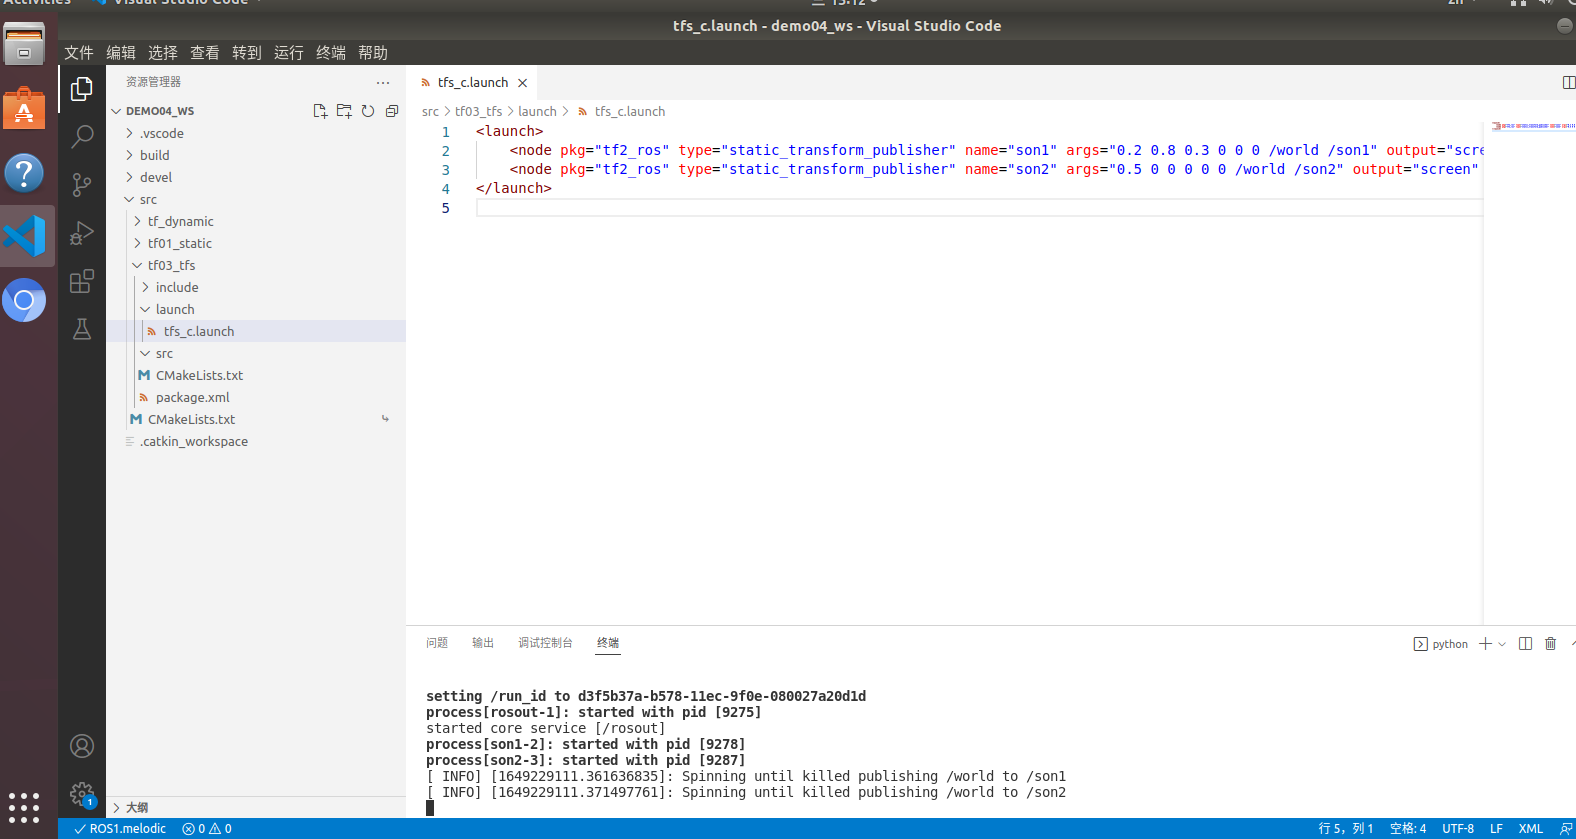
Task: Open errors and warnings count in status bar
Action: pyautogui.click(x=207, y=829)
